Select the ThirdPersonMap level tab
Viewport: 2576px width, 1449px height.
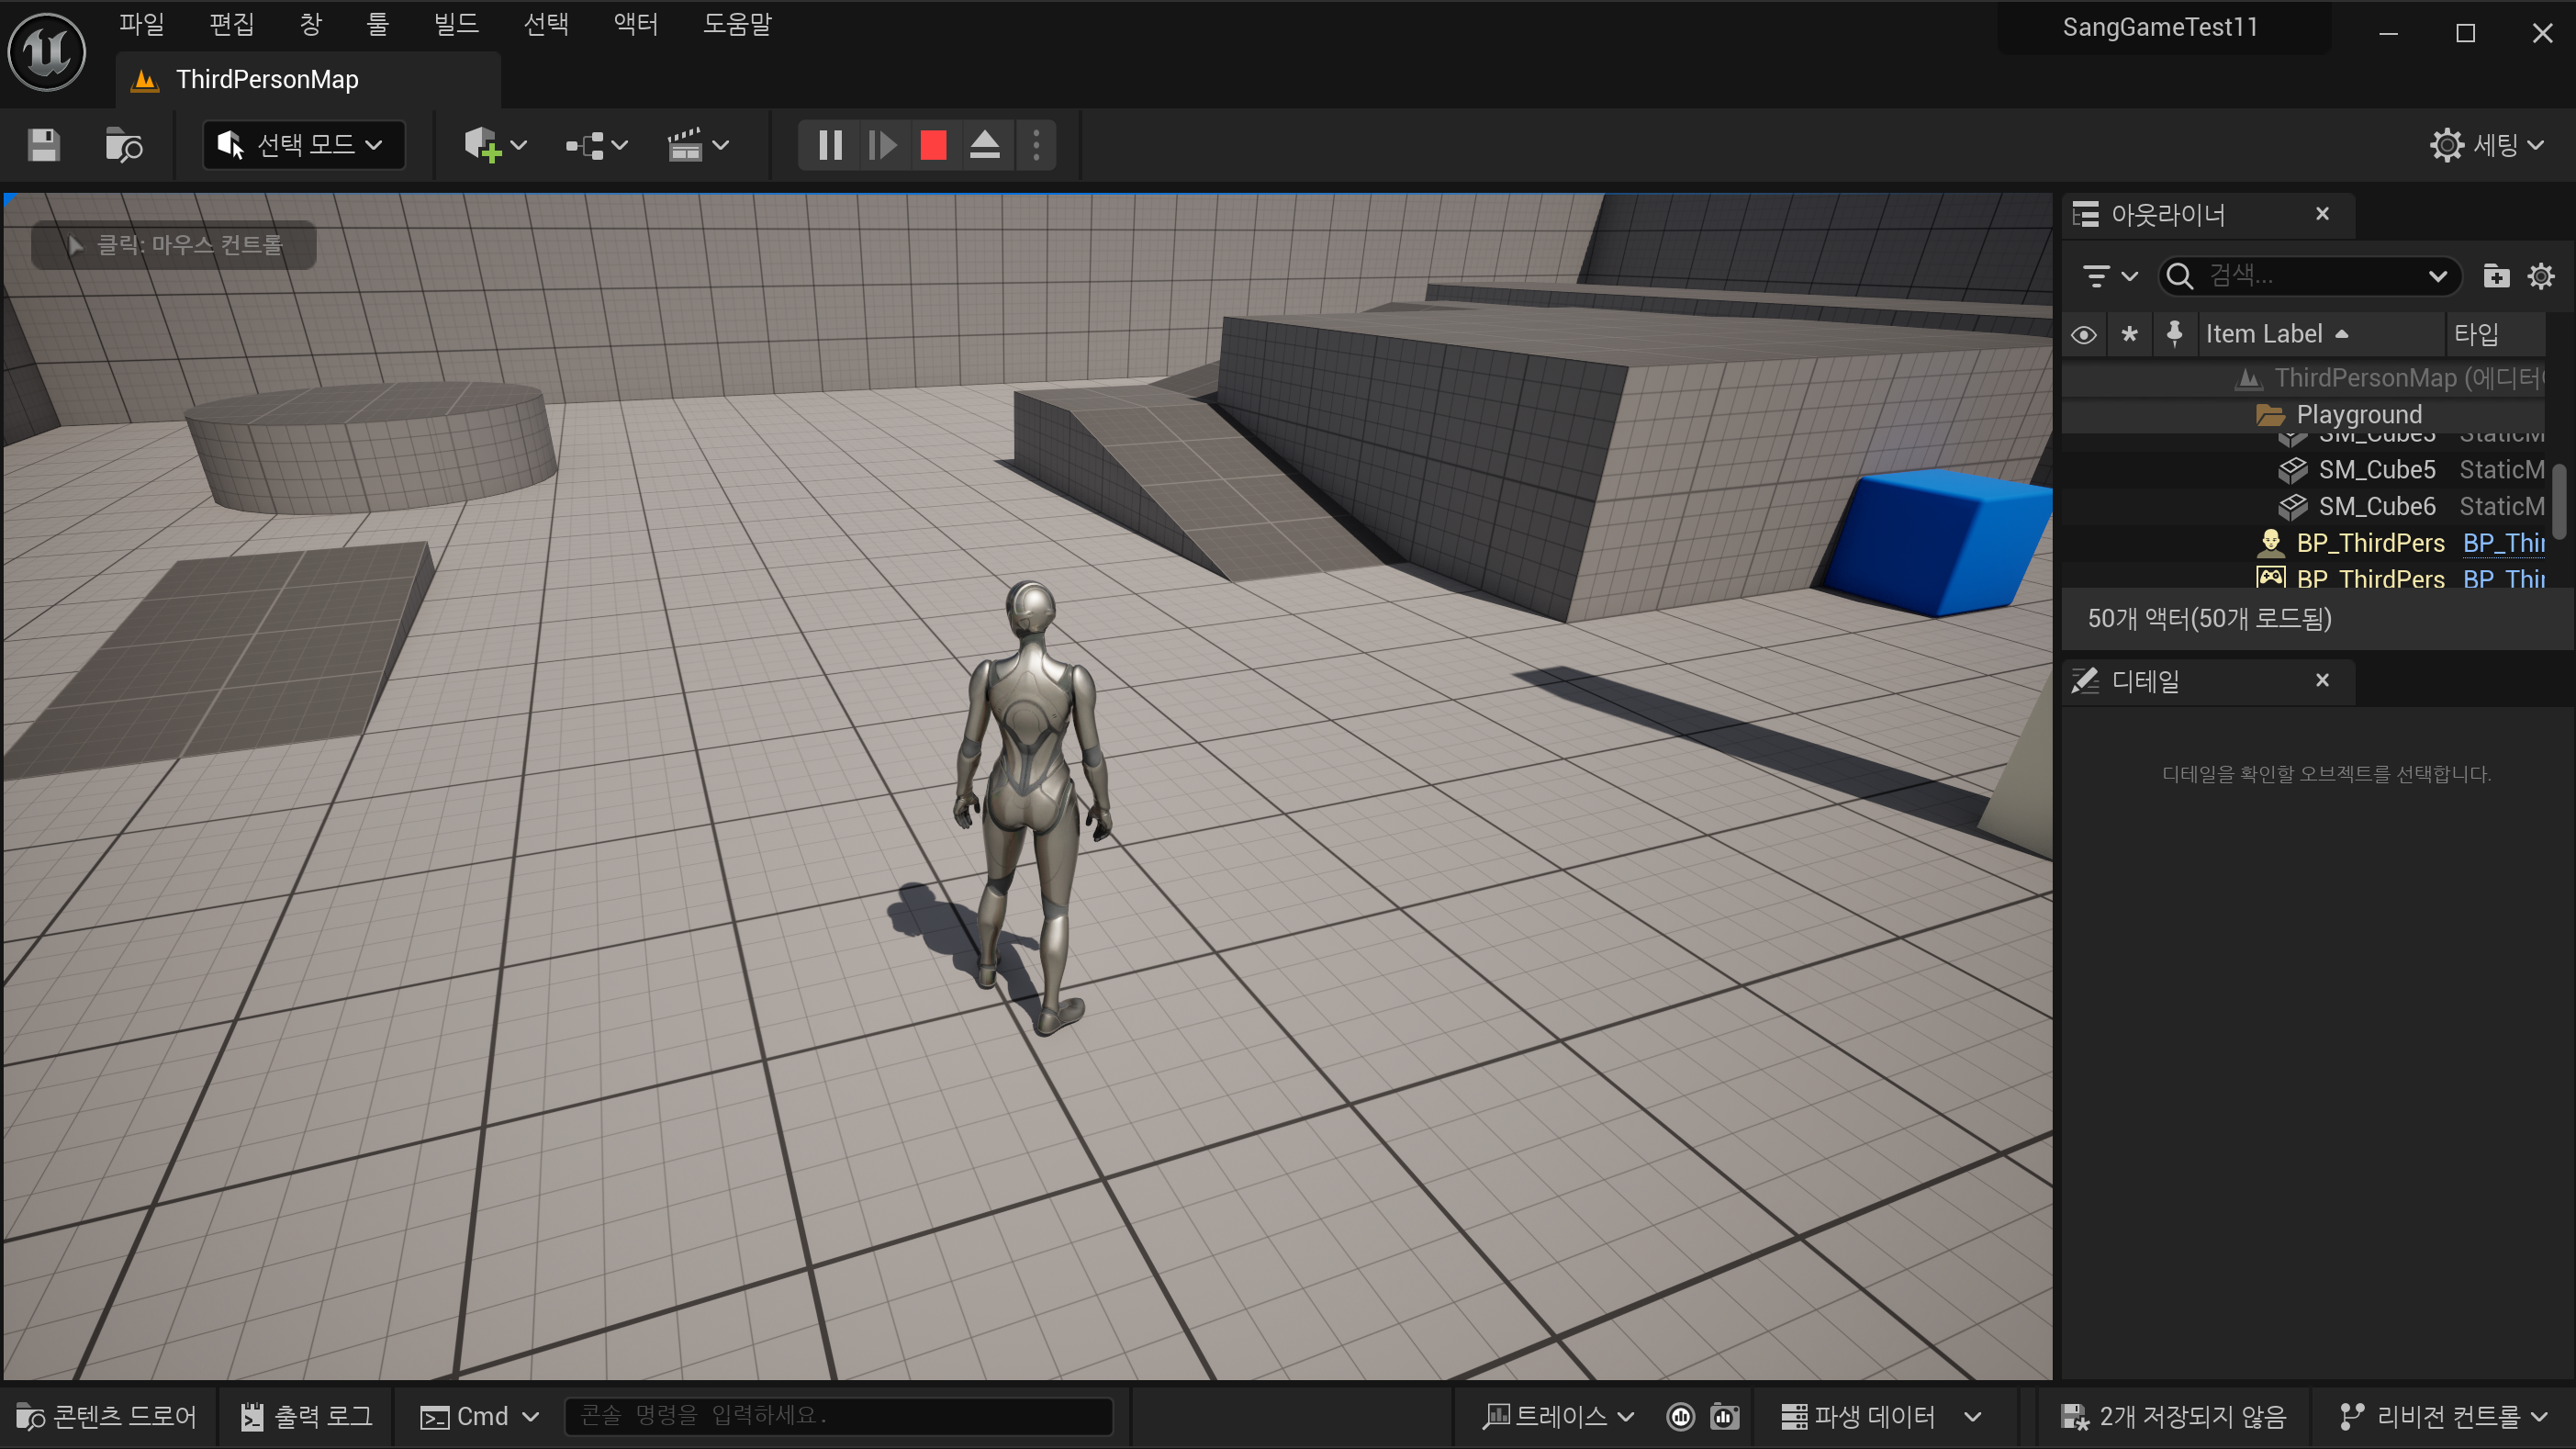click(309, 79)
